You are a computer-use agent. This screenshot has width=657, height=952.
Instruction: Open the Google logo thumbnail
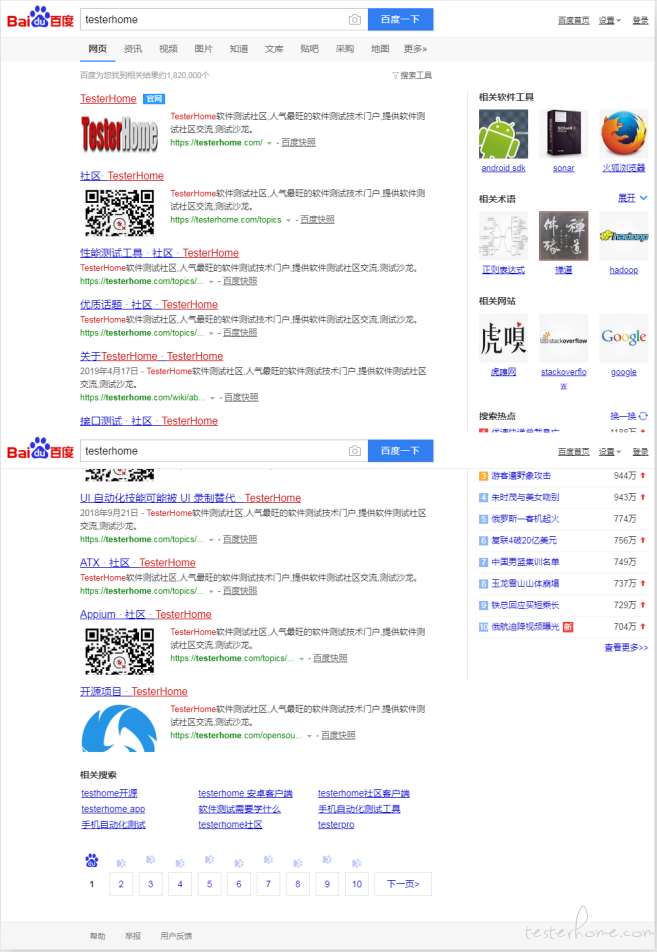[623, 338]
